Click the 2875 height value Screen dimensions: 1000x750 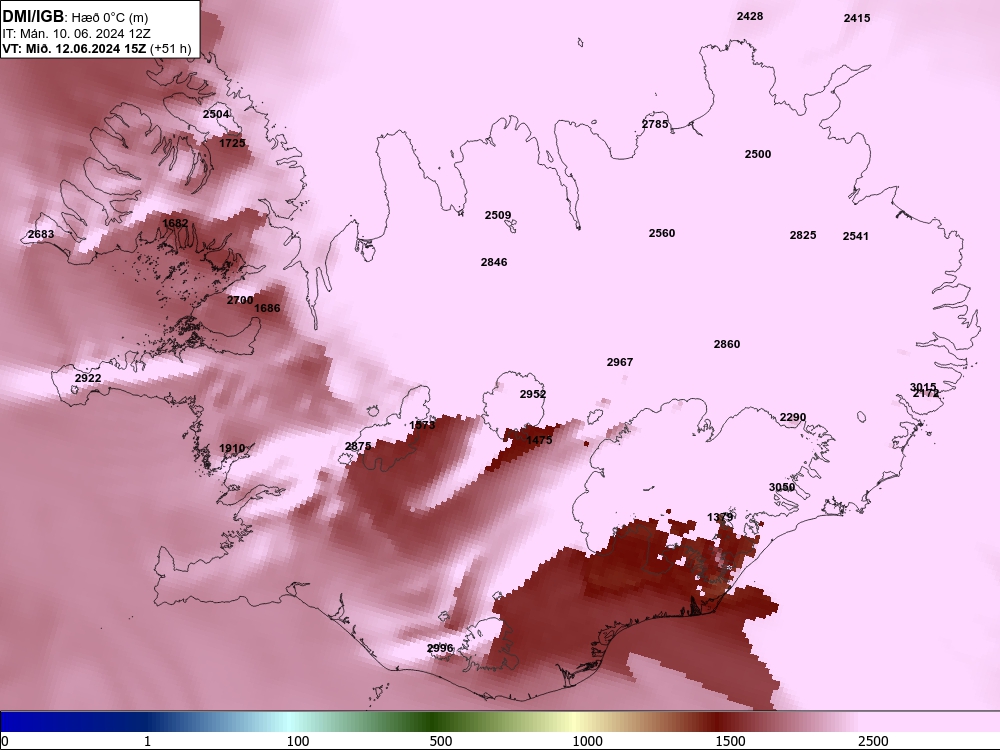[358, 446]
